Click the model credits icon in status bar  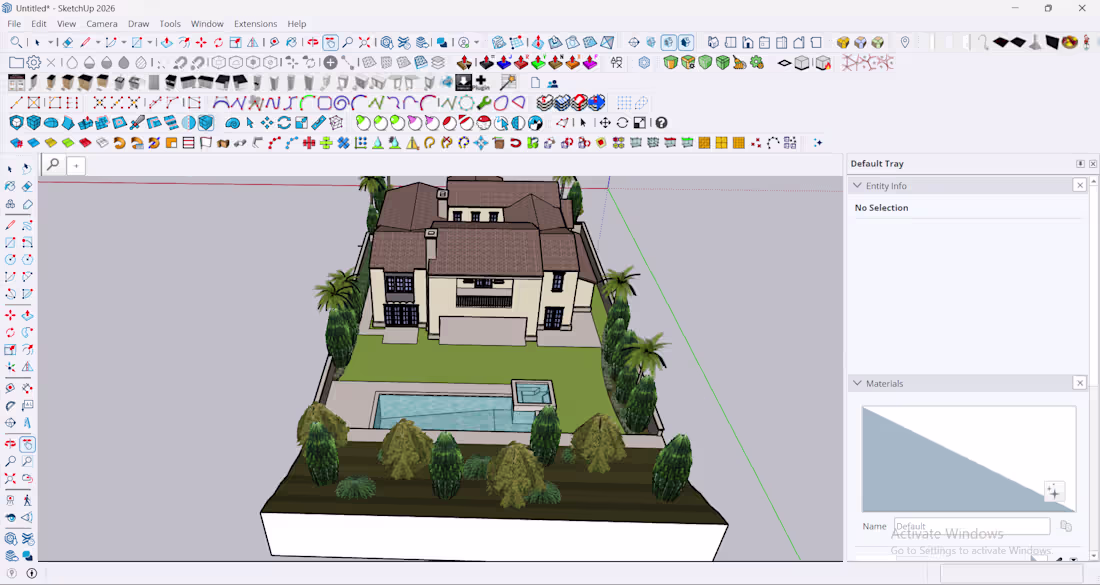click(32, 573)
